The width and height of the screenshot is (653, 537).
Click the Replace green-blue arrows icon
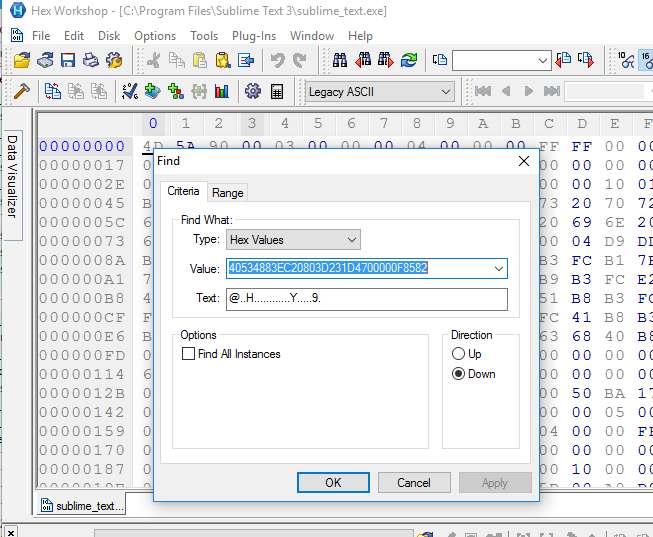[x=409, y=60]
